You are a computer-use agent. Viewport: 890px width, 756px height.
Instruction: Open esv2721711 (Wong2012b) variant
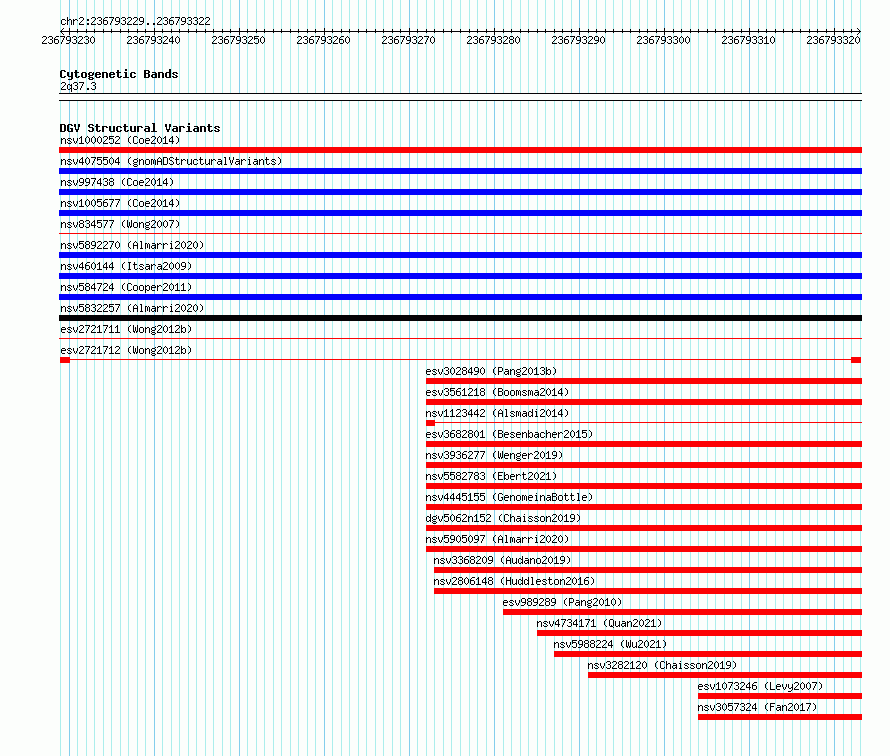pyautogui.click(x=126, y=329)
